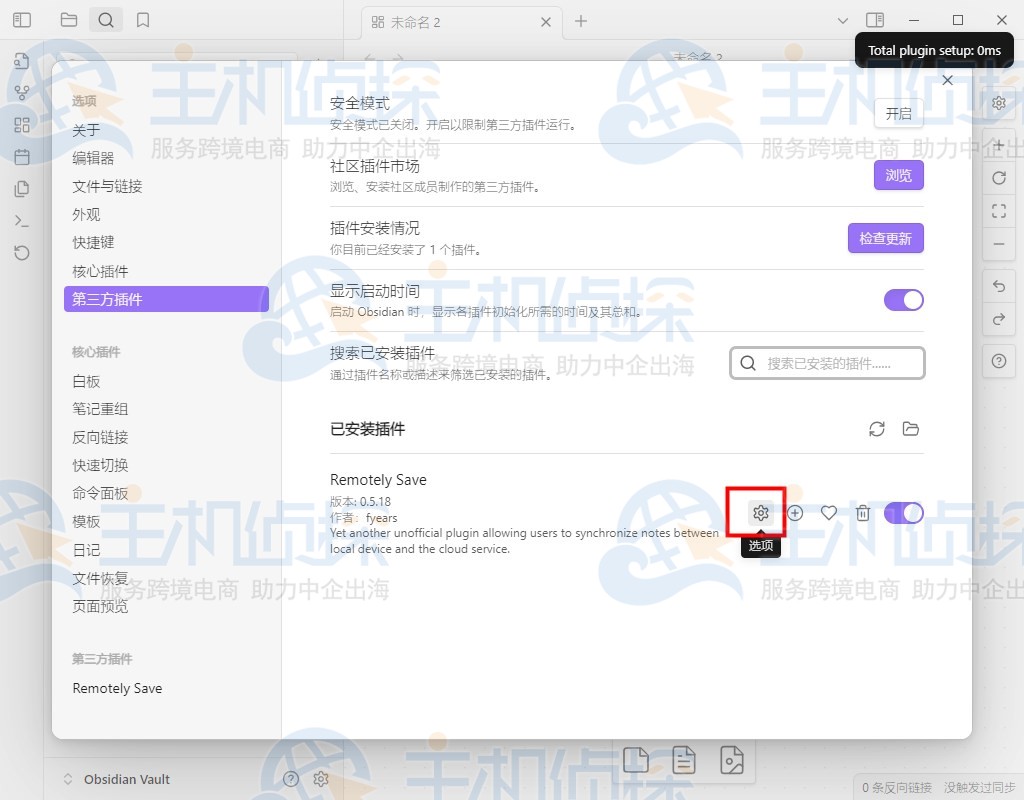This screenshot has width=1024, height=800.
Task: Open Remotely Save settings gear icon
Action: (x=760, y=512)
